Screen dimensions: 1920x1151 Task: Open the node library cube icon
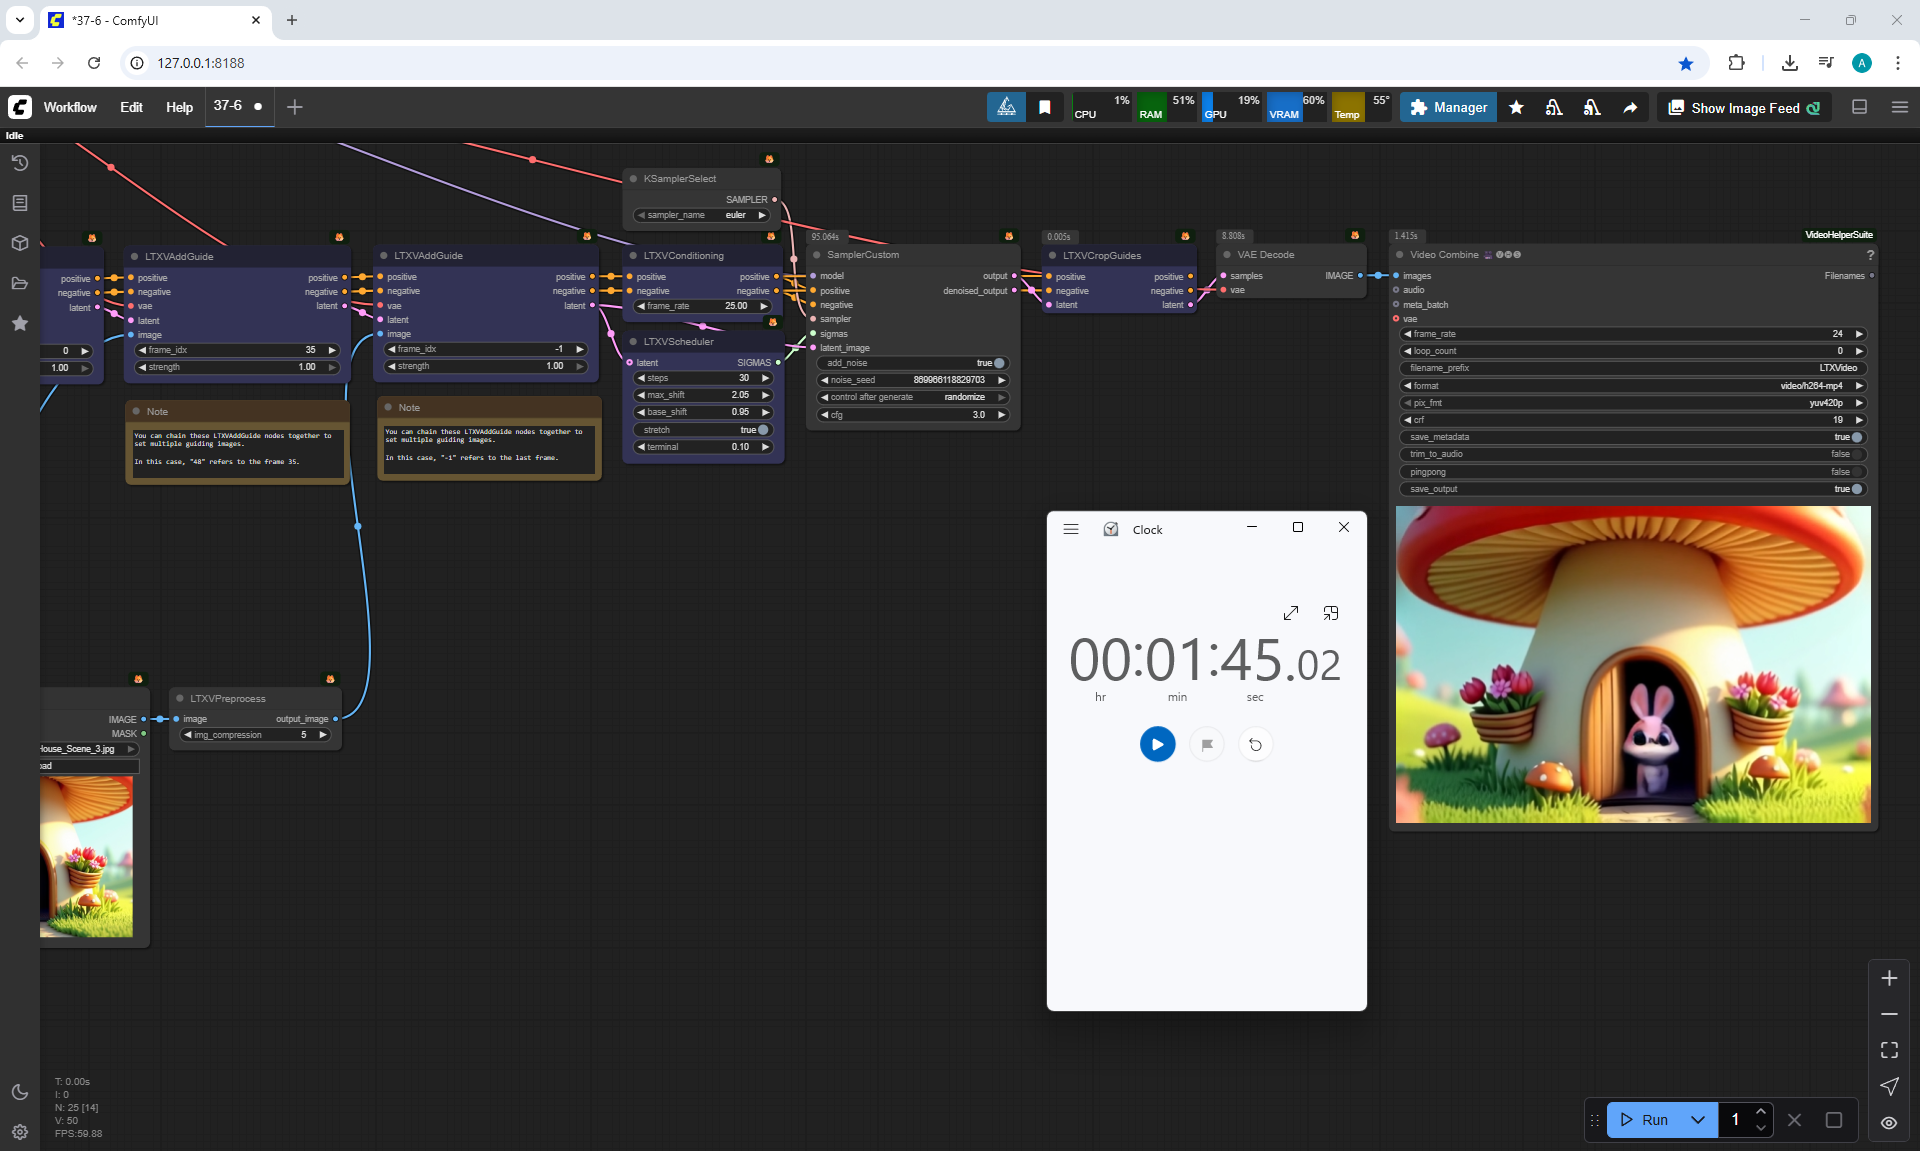[19, 243]
